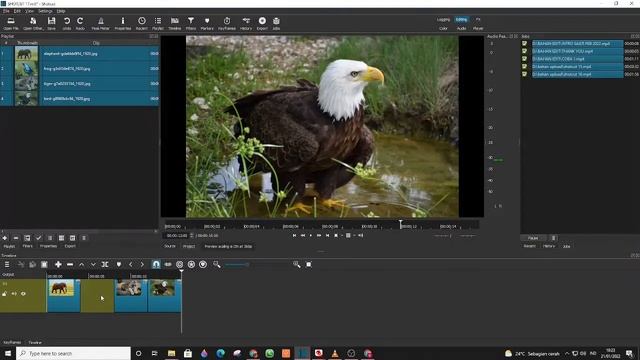The image size is (640, 360).
Task: Open the Markers panel from the toolbar
Action: point(207,23)
